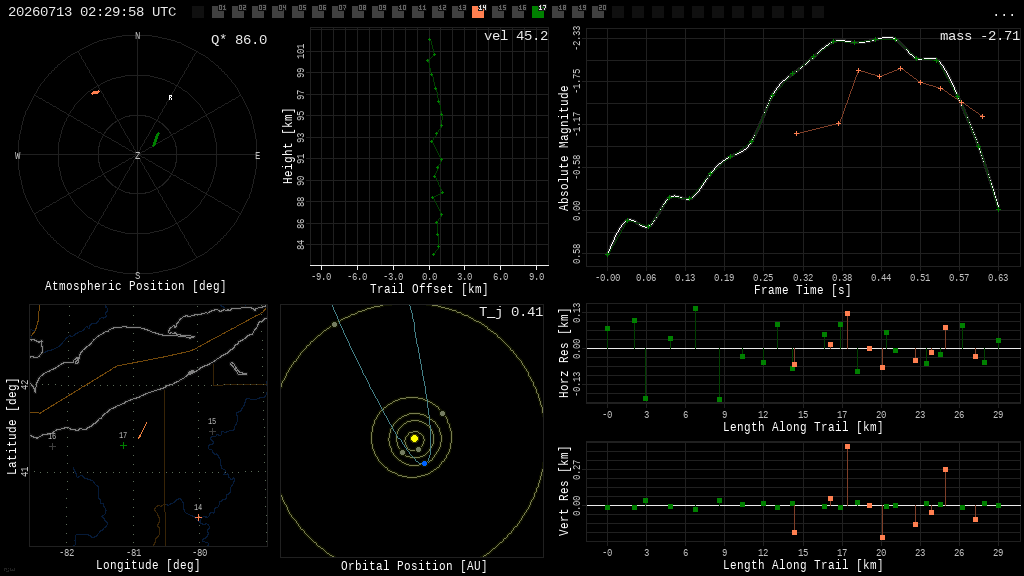Toggle station box 01 in top bar

(218, 12)
